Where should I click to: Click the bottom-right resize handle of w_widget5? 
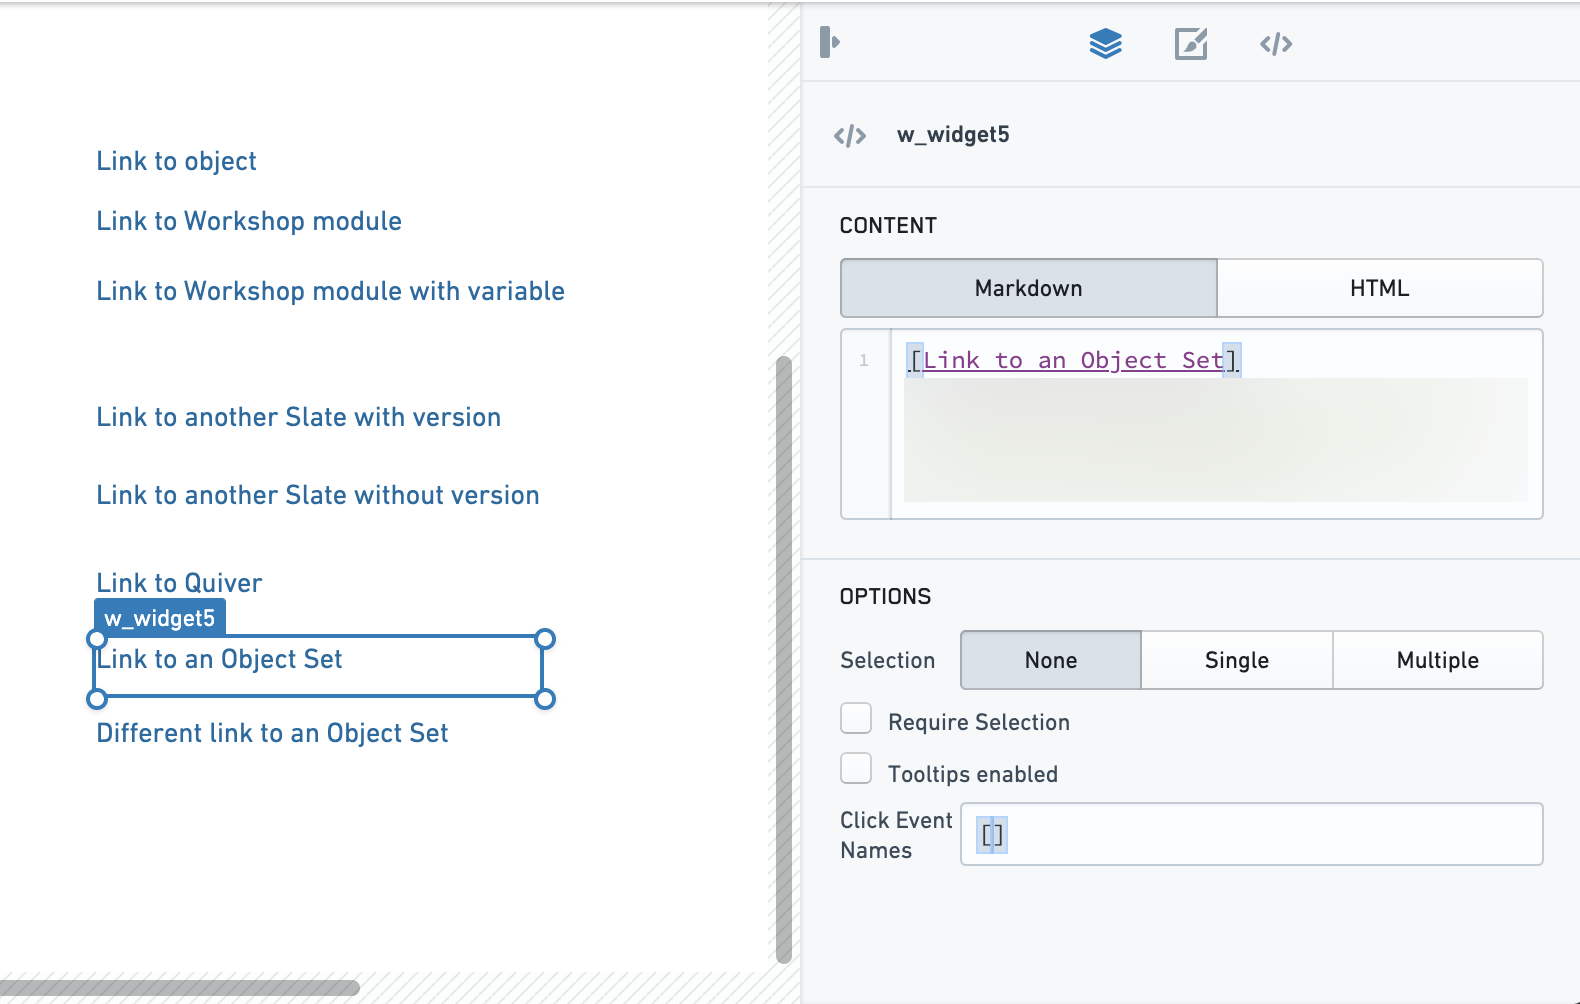click(545, 699)
